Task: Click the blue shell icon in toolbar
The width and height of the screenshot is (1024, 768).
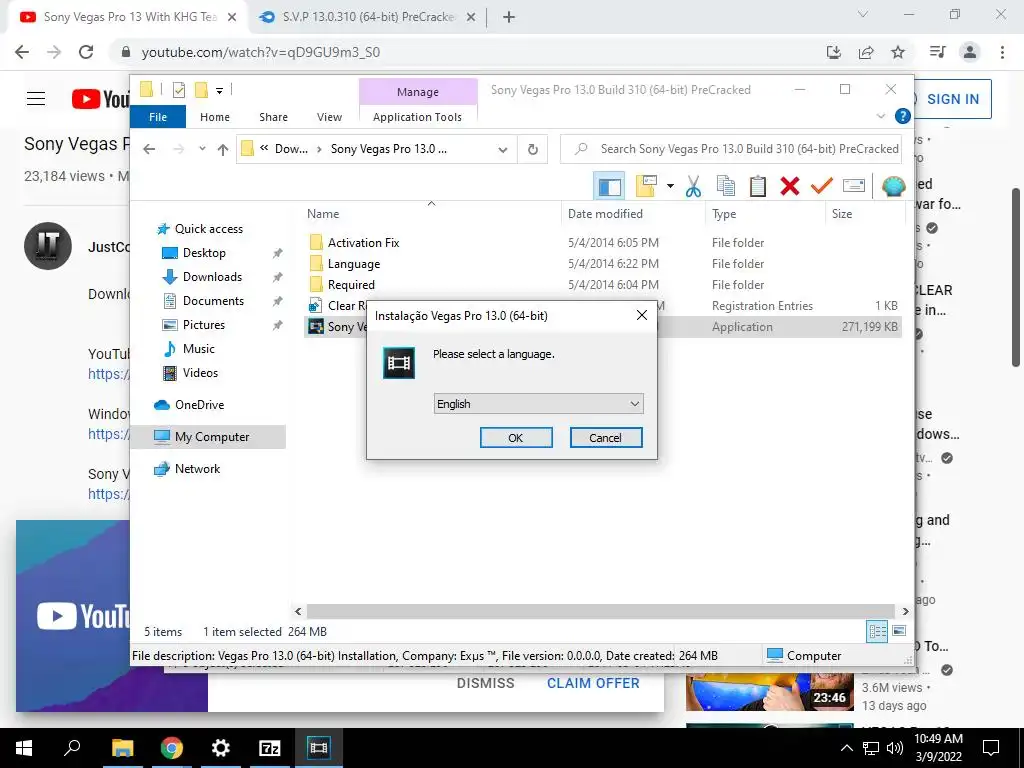Action: (x=893, y=186)
